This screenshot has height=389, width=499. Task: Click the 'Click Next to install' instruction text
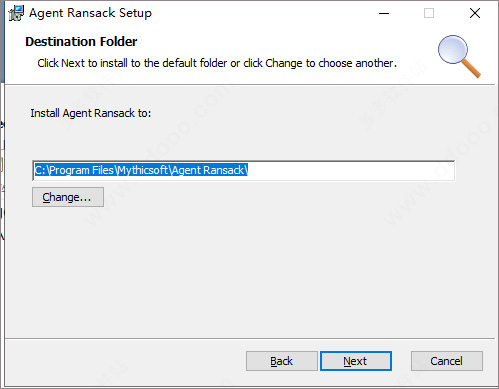click(x=217, y=63)
